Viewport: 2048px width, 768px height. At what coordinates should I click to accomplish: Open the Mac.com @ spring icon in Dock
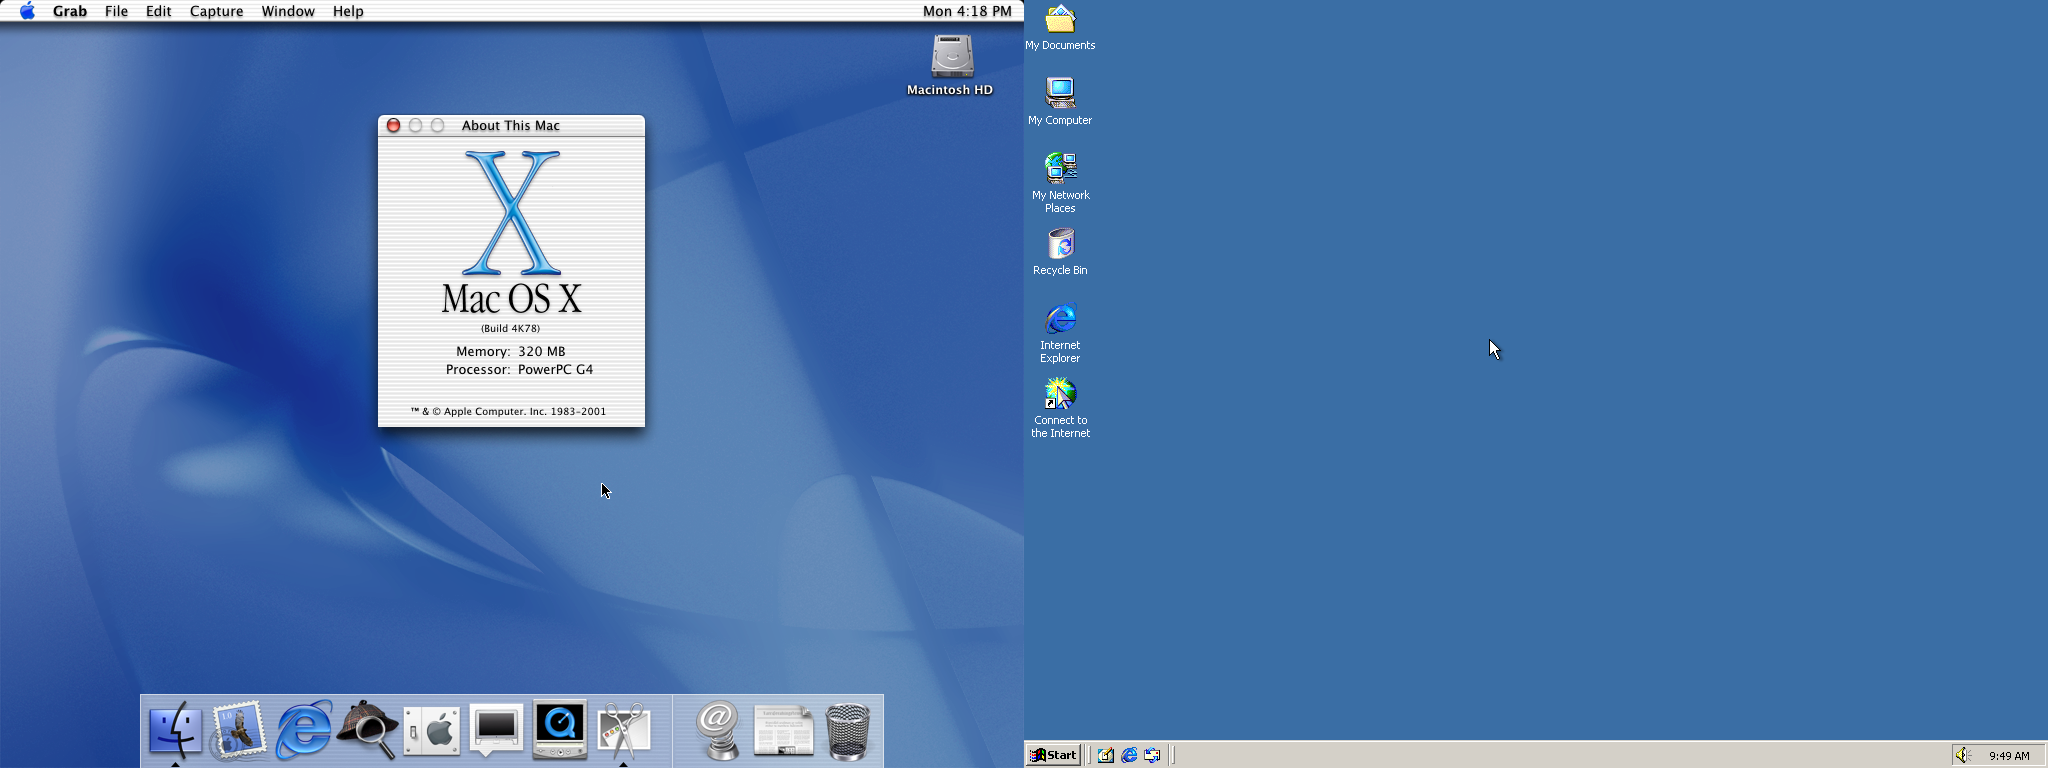tap(718, 730)
